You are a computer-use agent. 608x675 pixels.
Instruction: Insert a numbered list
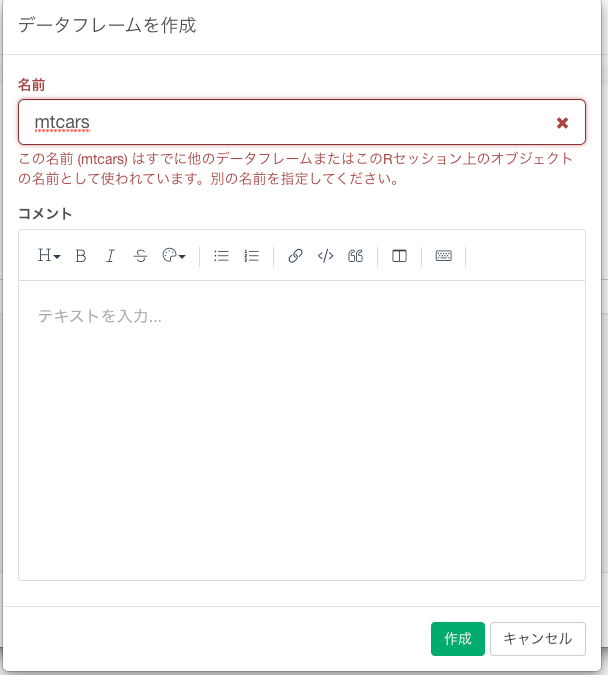click(252, 256)
